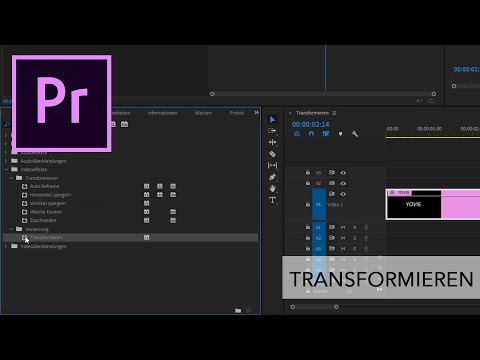The height and width of the screenshot is (360, 480).
Task: Hide track V3 with eye icon
Action: (x=343, y=173)
